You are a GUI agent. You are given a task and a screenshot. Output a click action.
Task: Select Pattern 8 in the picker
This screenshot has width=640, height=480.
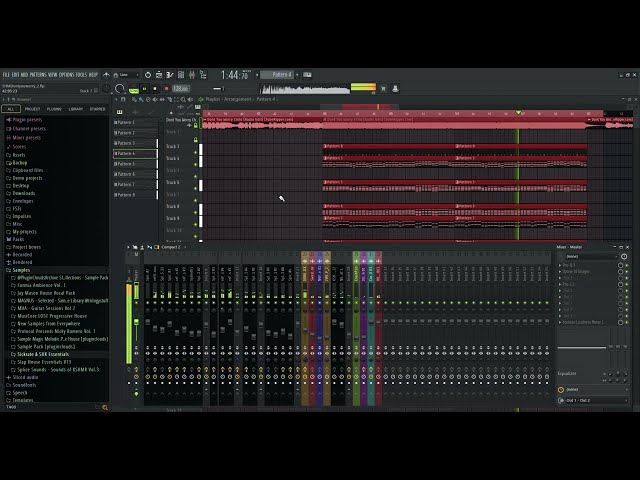pos(136,195)
